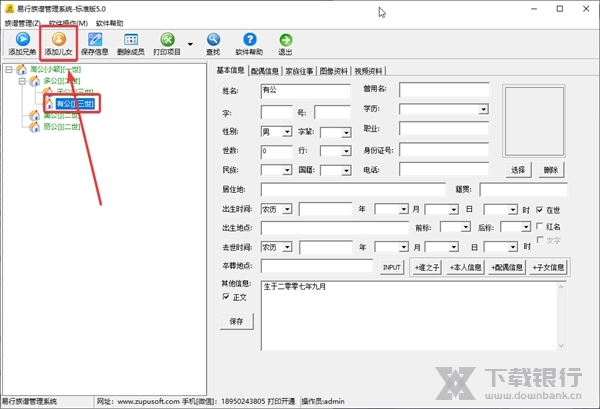Toggle the 在世 checkbox
The width and height of the screenshot is (600, 409).
540,210
